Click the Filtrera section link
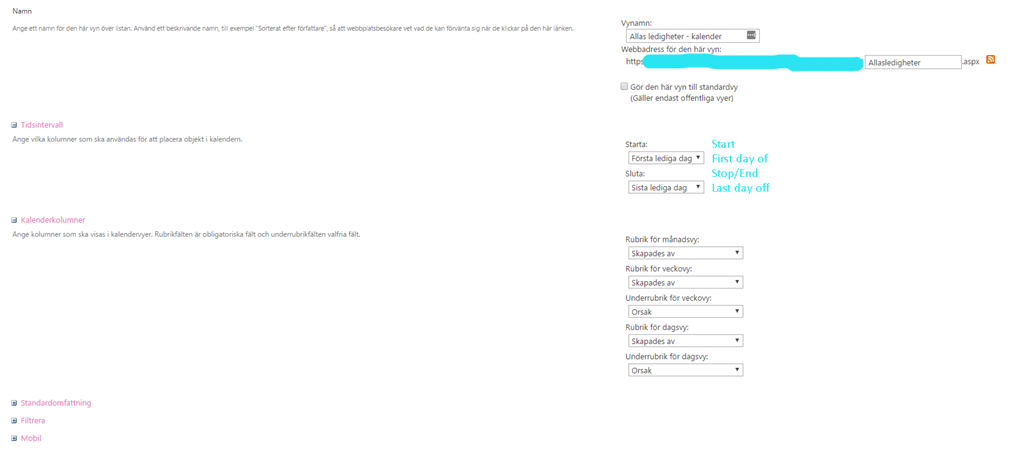Viewport: 1024px width, 456px height. point(33,421)
